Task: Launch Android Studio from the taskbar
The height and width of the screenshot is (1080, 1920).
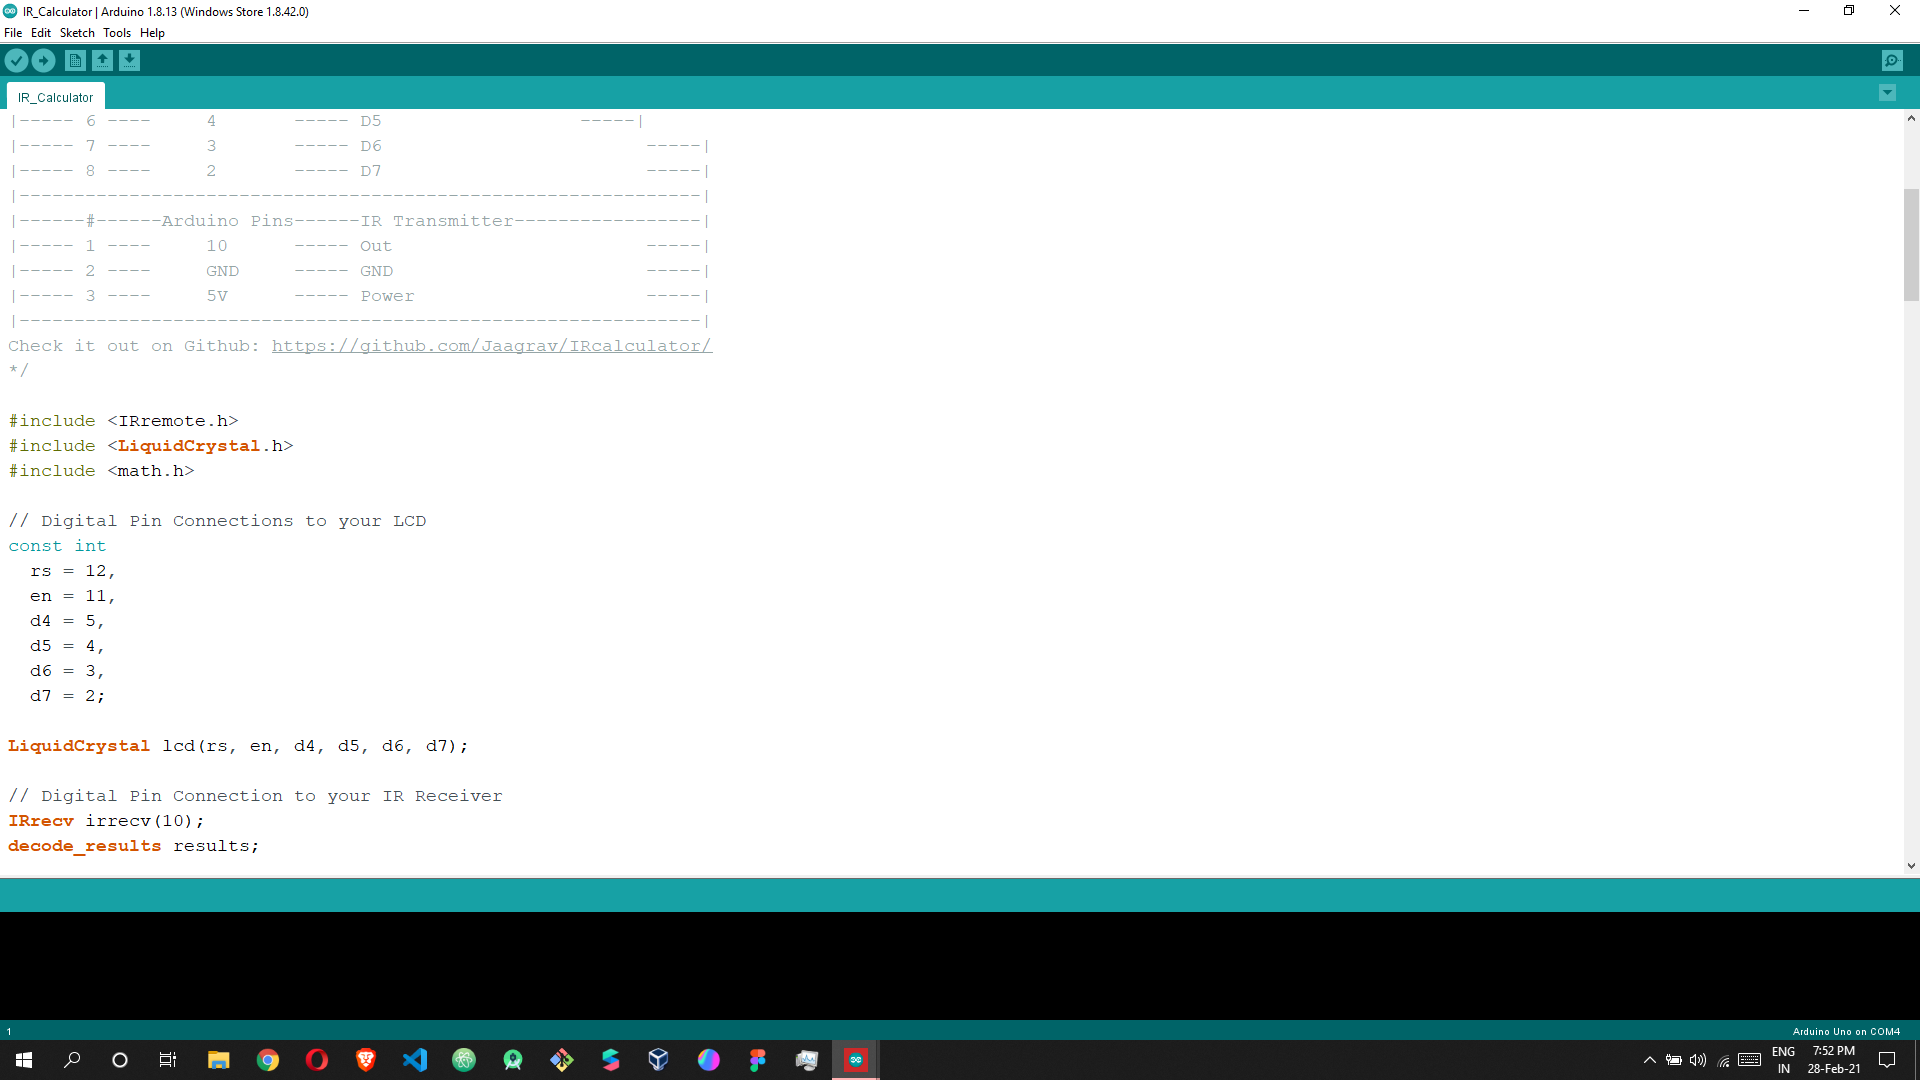Action: click(x=513, y=1060)
